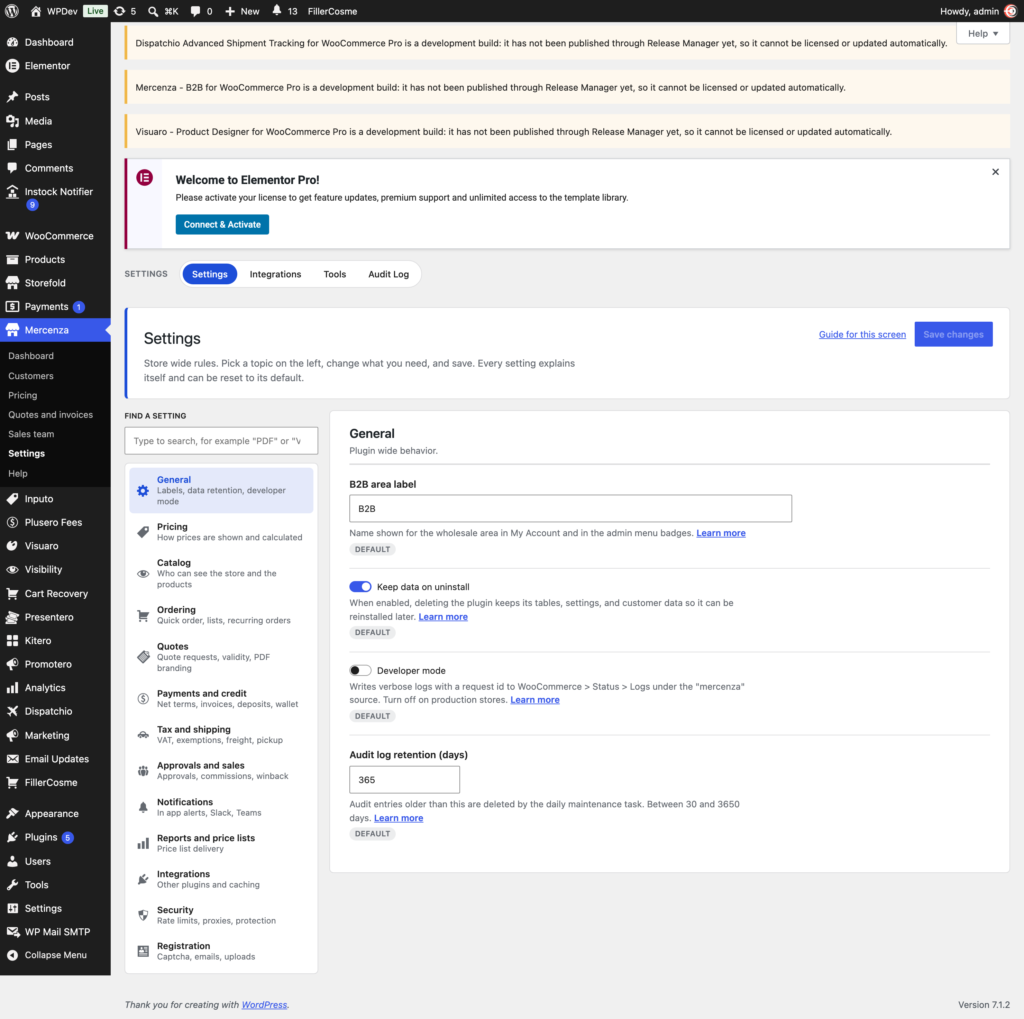Open the WordPress logo menu
The image size is (1024, 1019).
[x=12, y=11]
